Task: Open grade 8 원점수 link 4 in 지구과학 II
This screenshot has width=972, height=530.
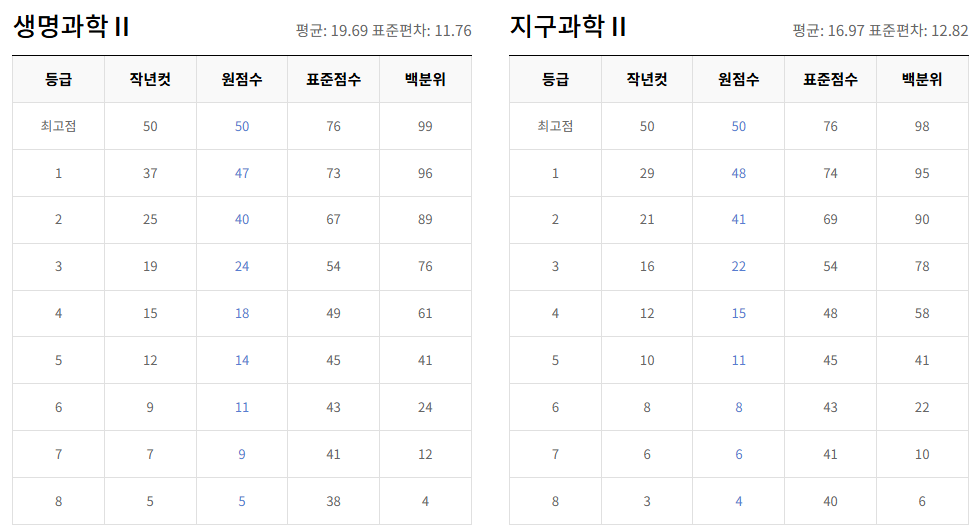Action: 739,501
